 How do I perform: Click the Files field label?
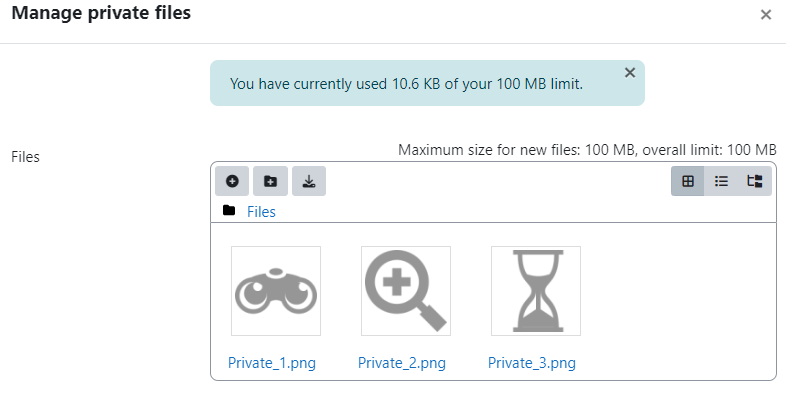point(26,157)
